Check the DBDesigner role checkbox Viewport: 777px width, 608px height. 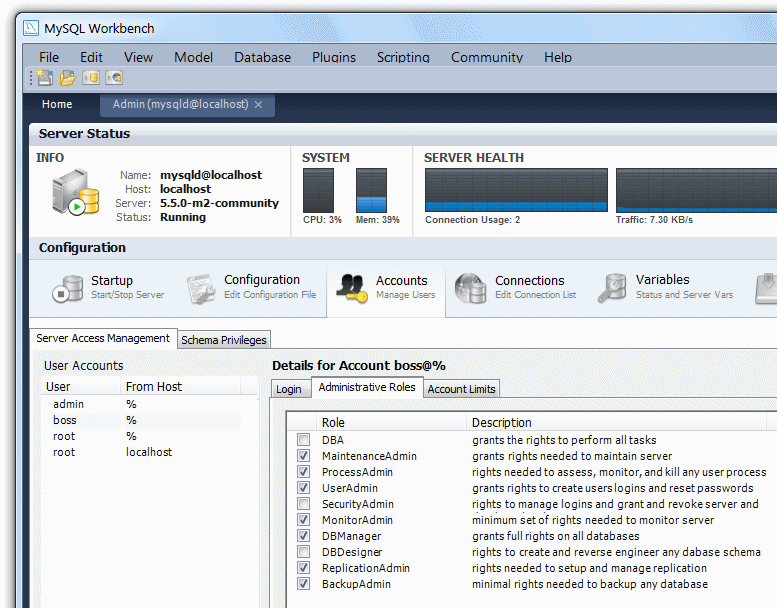point(303,552)
